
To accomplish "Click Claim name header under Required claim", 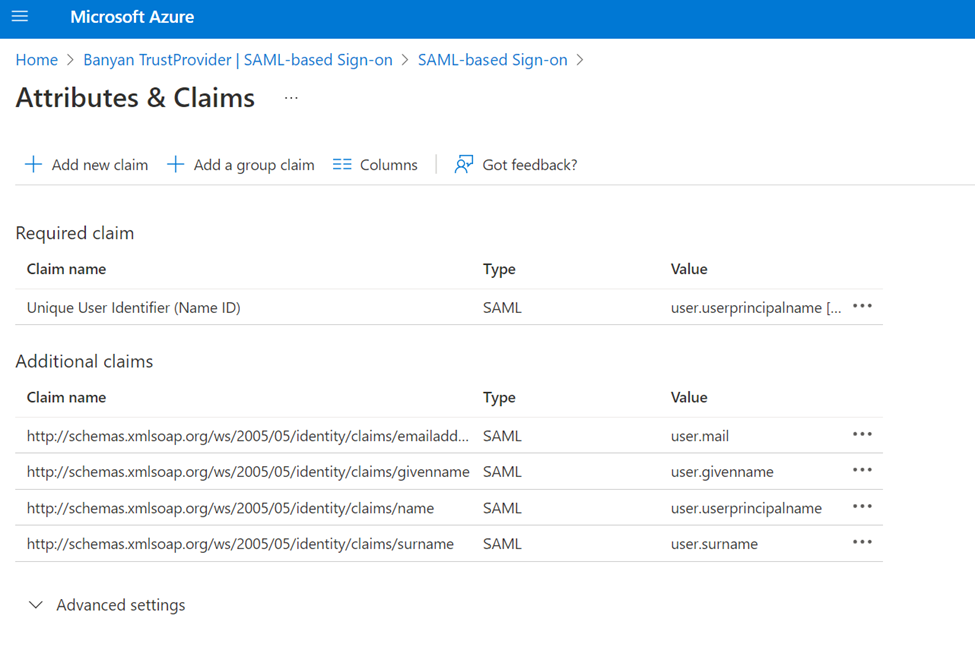I will [x=66, y=269].
